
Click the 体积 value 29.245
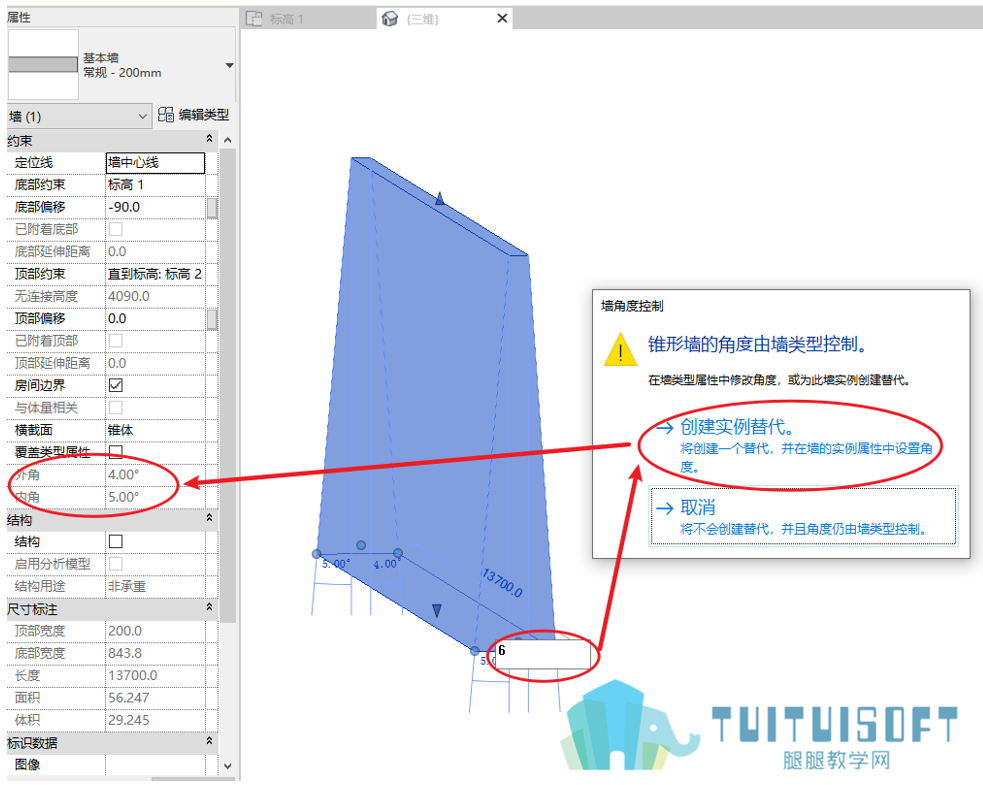155,720
